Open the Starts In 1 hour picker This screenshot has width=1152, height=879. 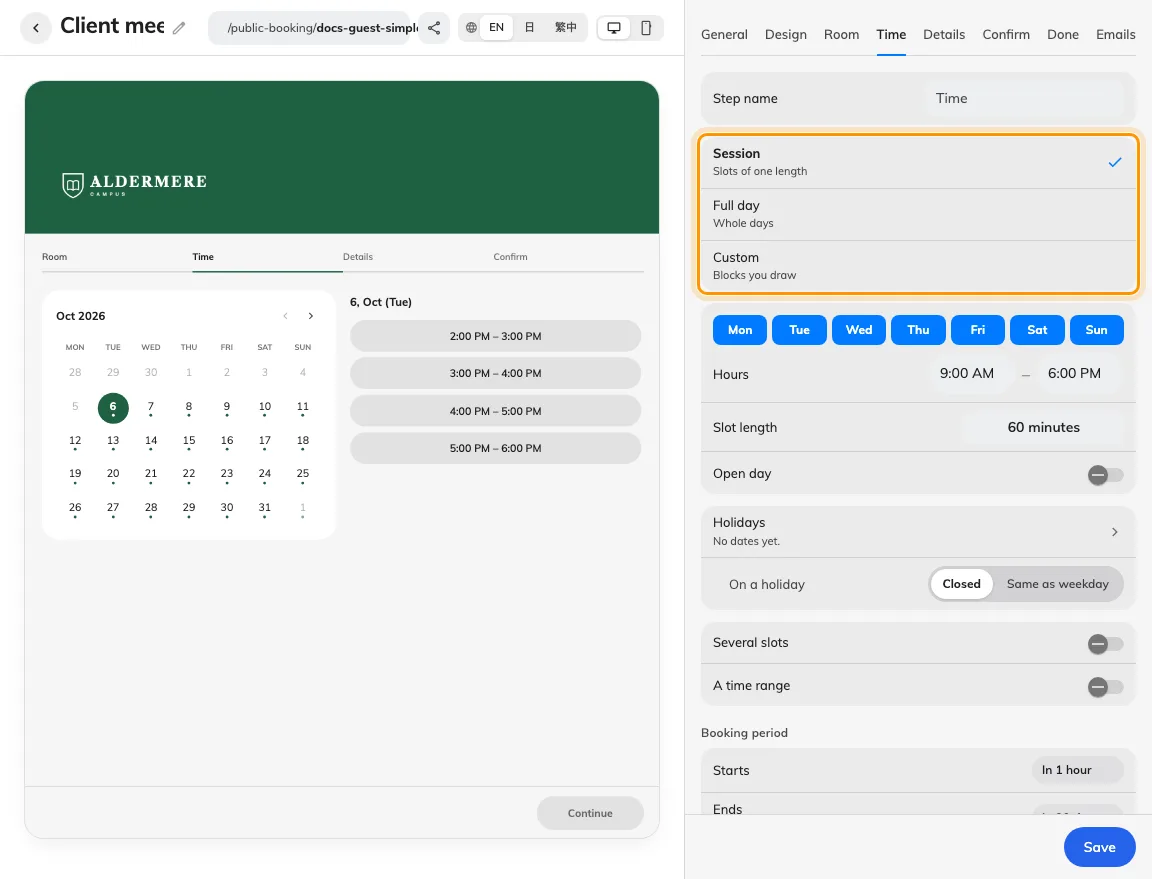coord(1077,770)
